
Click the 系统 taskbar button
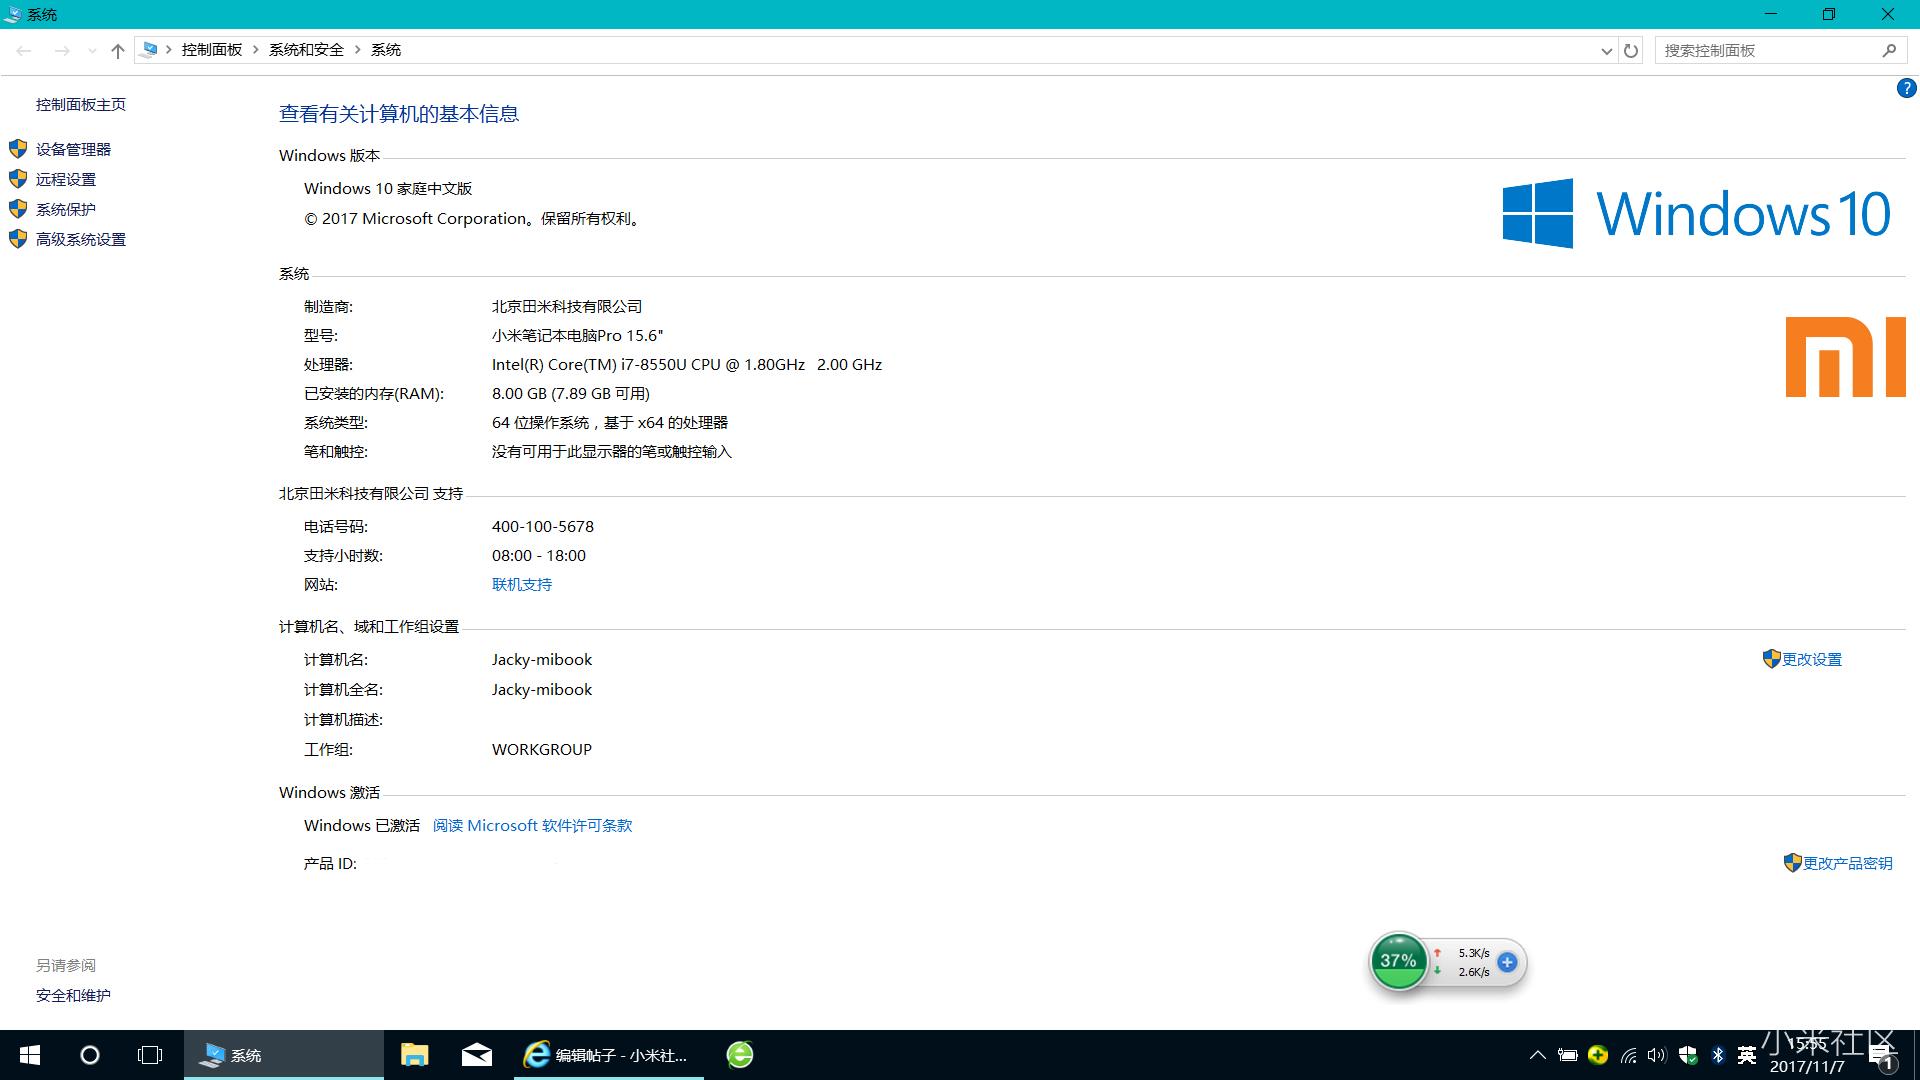click(284, 1055)
